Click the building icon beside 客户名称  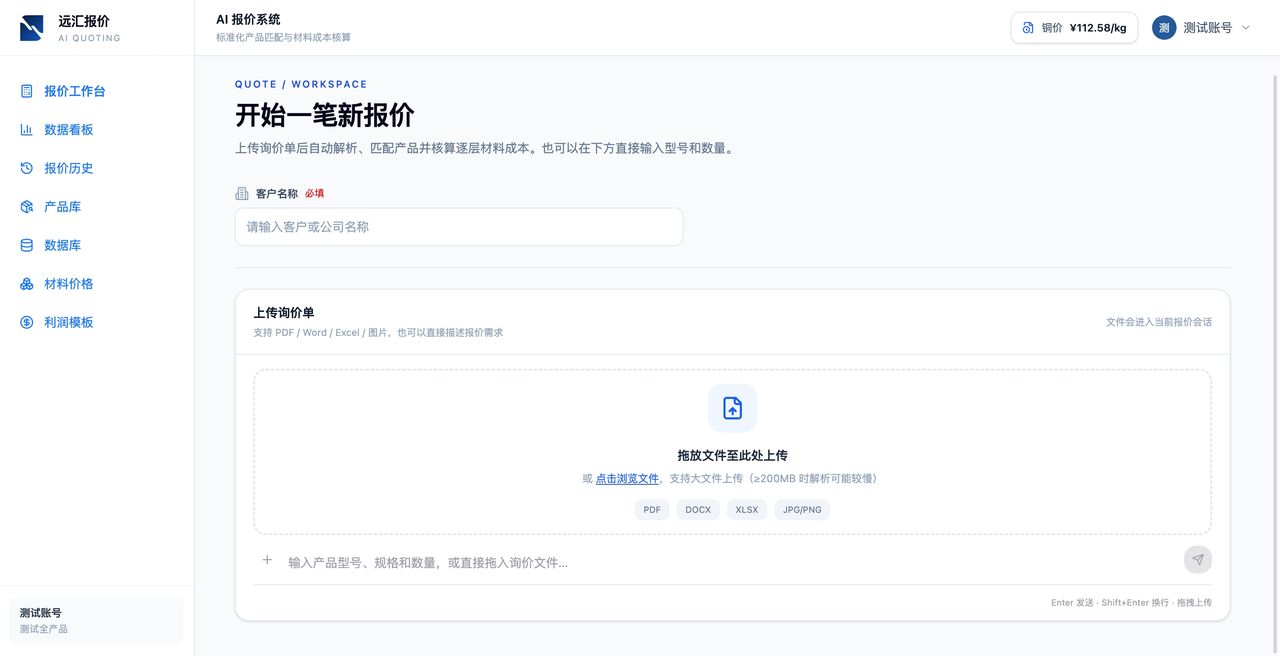(x=241, y=193)
